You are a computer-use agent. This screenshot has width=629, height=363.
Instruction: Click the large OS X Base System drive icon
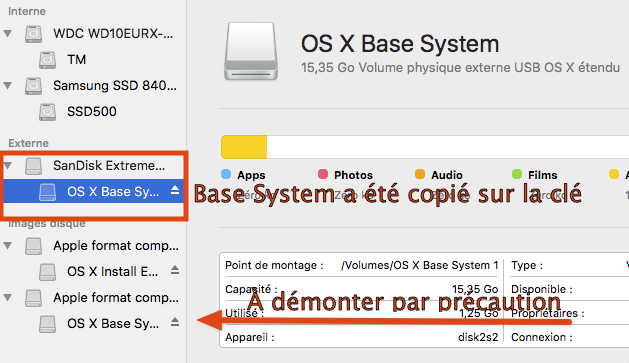(251, 51)
